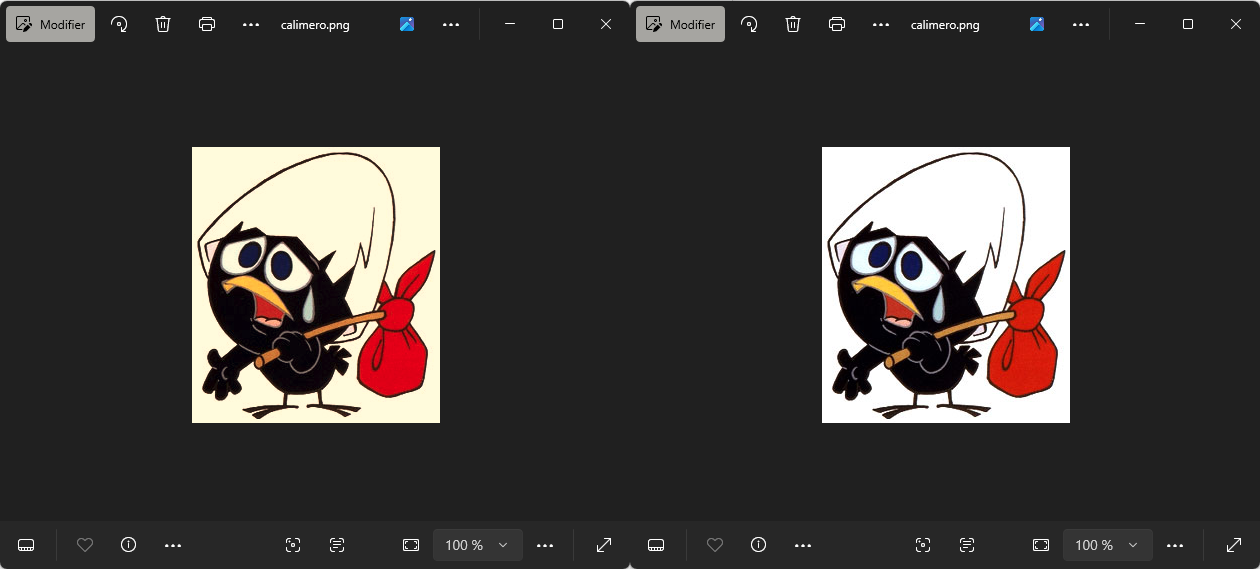The width and height of the screenshot is (1260, 569).
Task: Delete the image in left window
Action: pyautogui.click(x=163, y=24)
